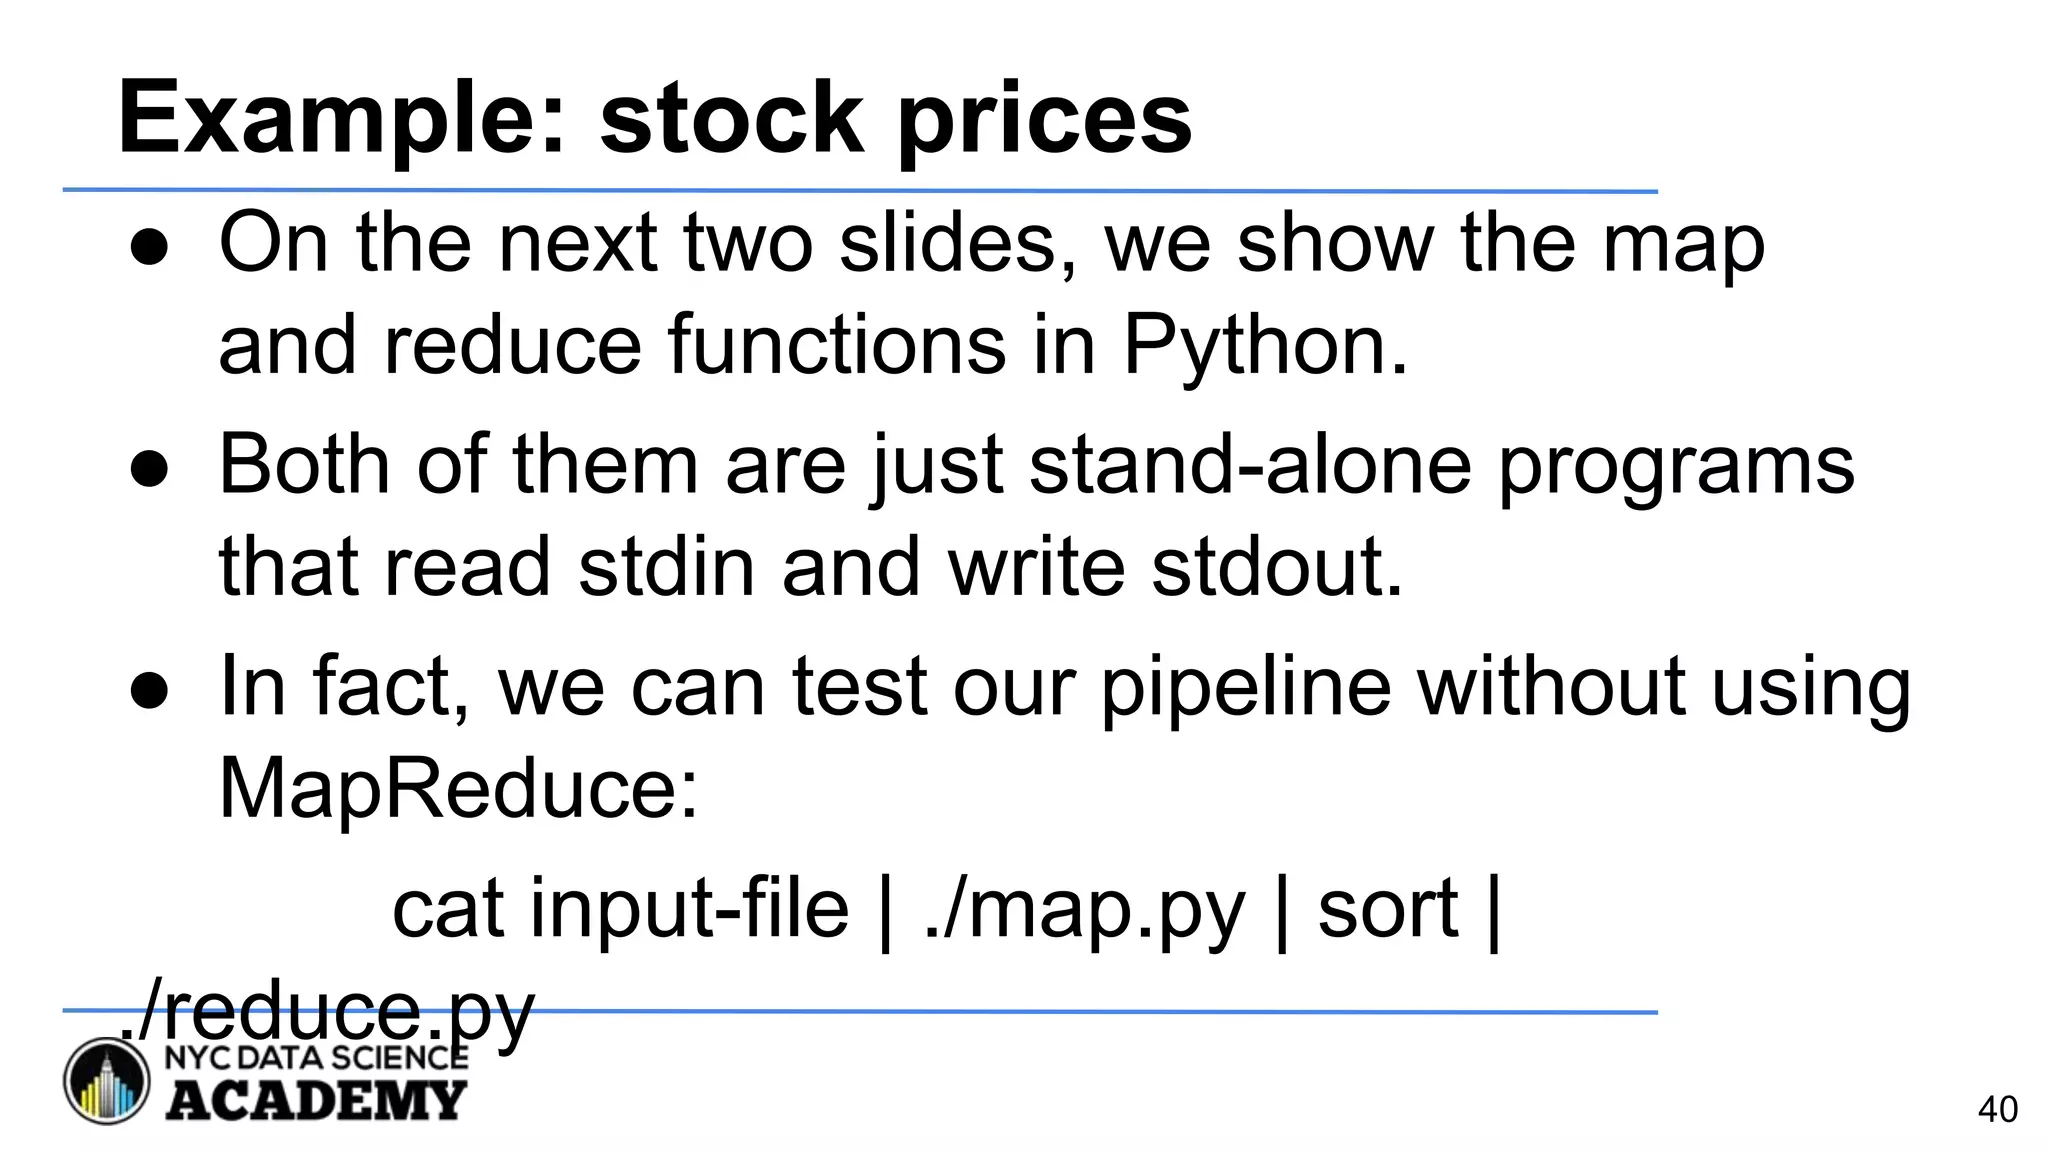This screenshot has height=1152, width=2048.
Task: Click the second bullet point dot
Action: (x=149, y=470)
